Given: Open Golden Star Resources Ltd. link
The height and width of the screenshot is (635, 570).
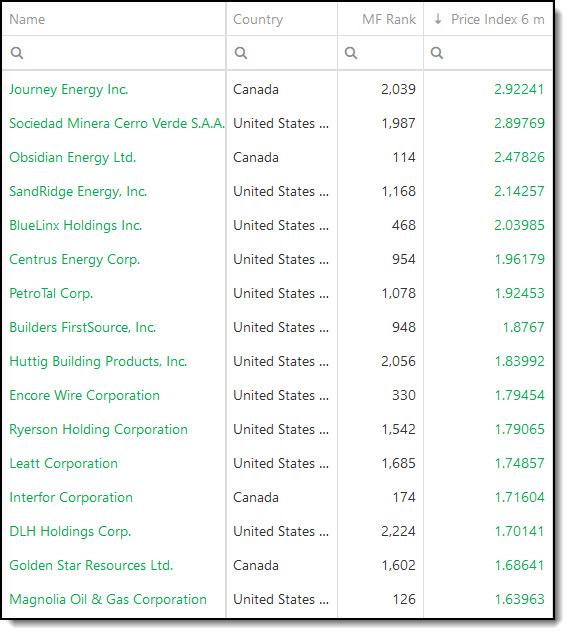Looking at the screenshot, I should 91,565.
